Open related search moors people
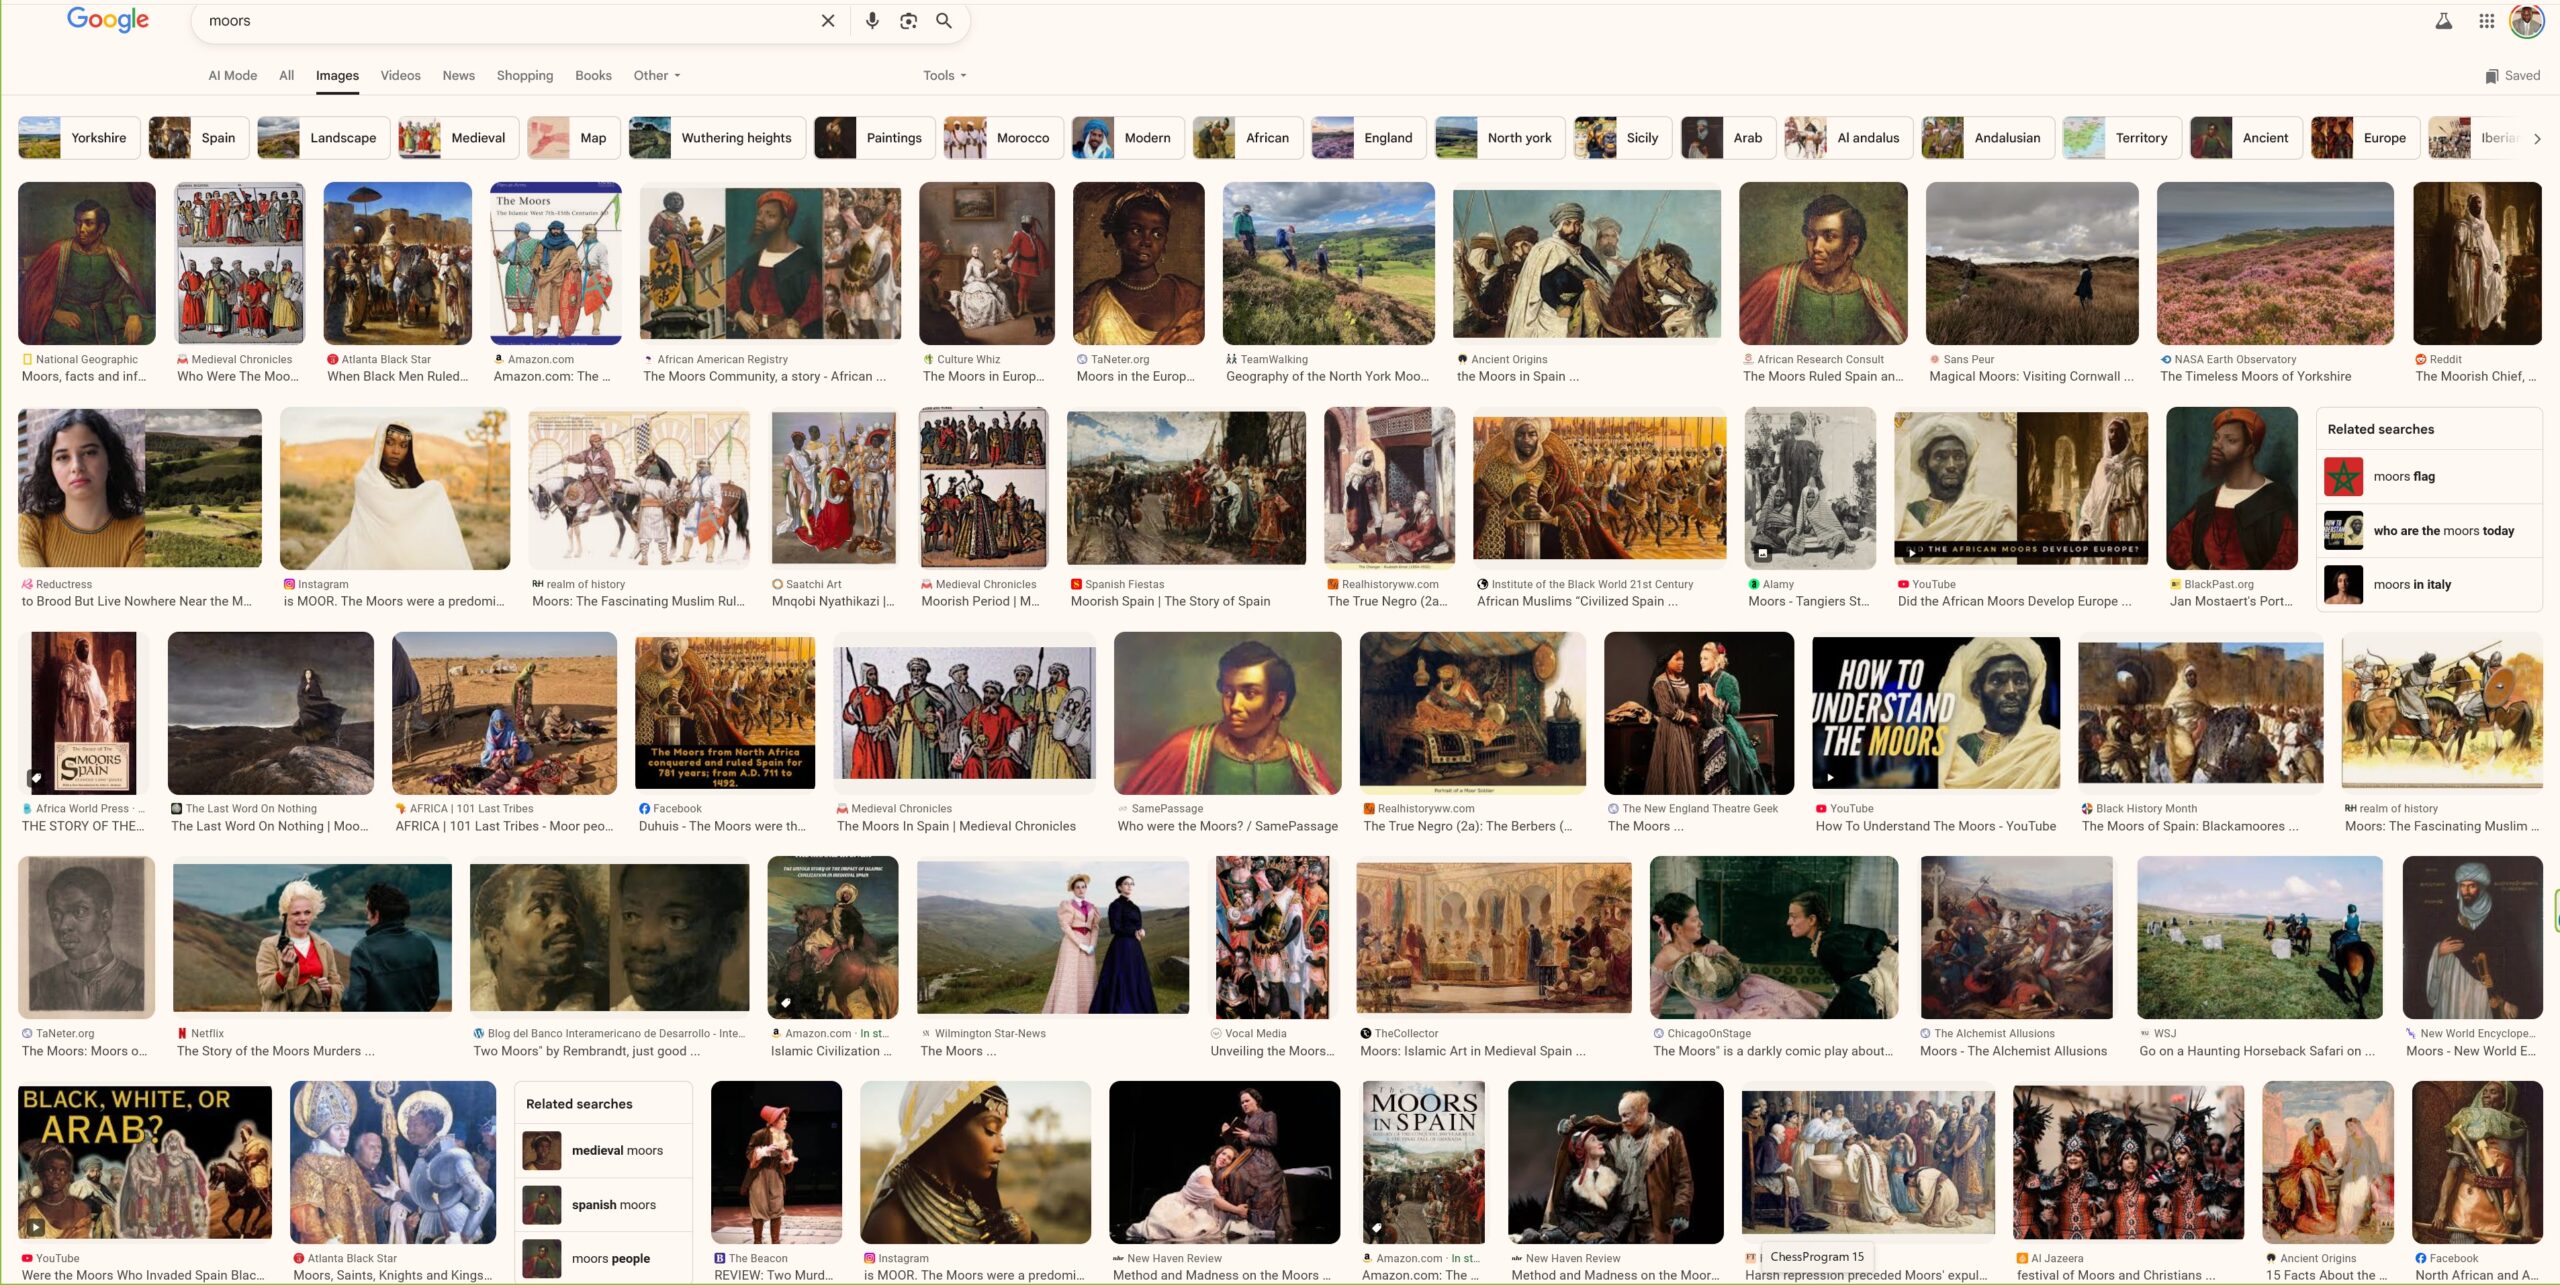Screen dimensions: 2560x1285 (603, 1259)
